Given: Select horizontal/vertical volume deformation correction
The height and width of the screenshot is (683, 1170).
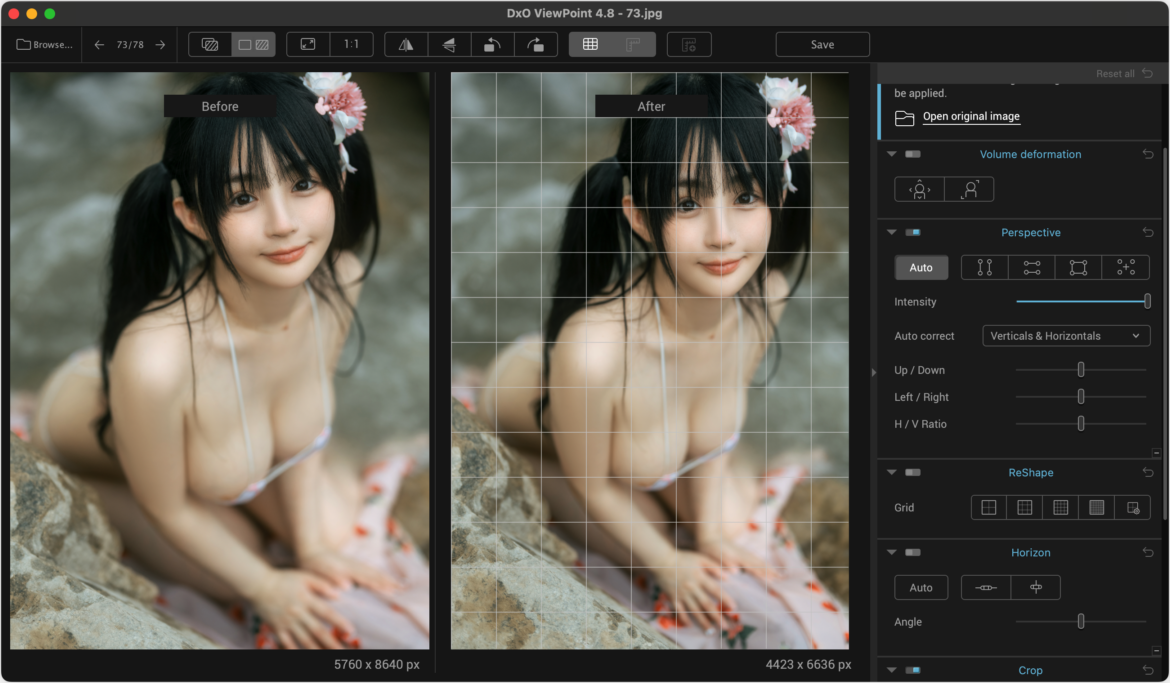Looking at the screenshot, I should point(919,190).
